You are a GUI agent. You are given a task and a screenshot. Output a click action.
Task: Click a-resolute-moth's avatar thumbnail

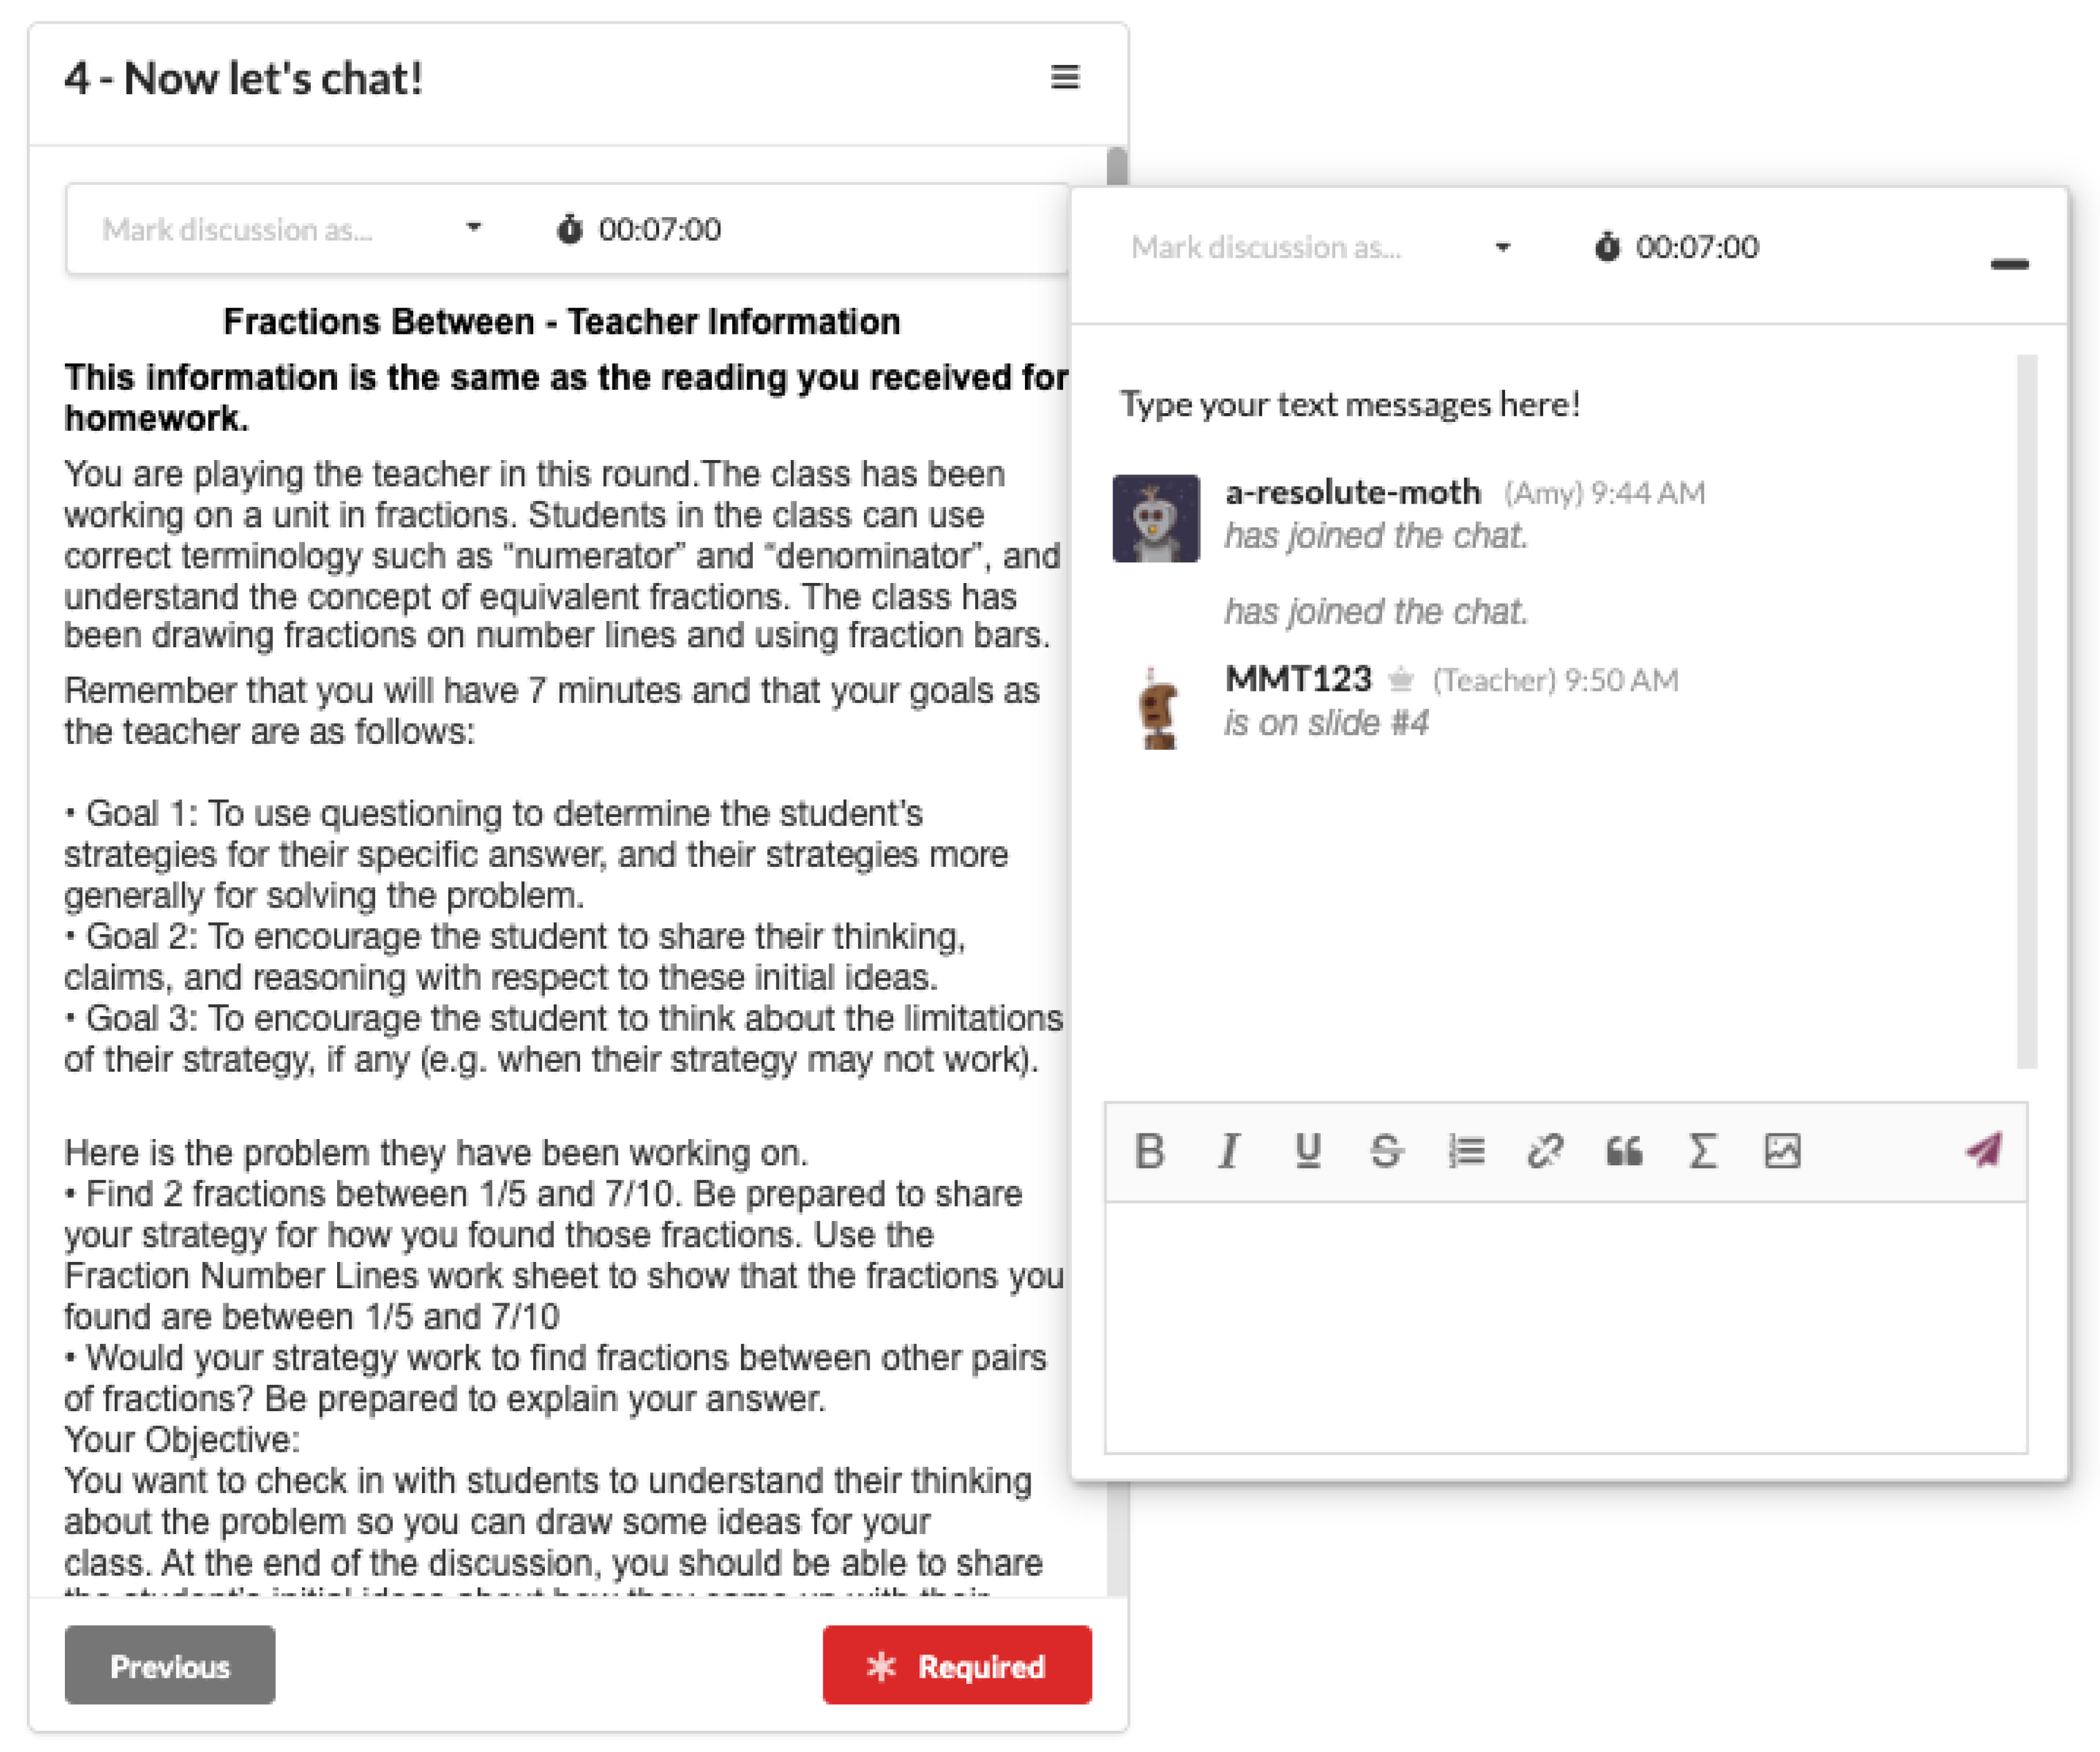coord(1156,518)
